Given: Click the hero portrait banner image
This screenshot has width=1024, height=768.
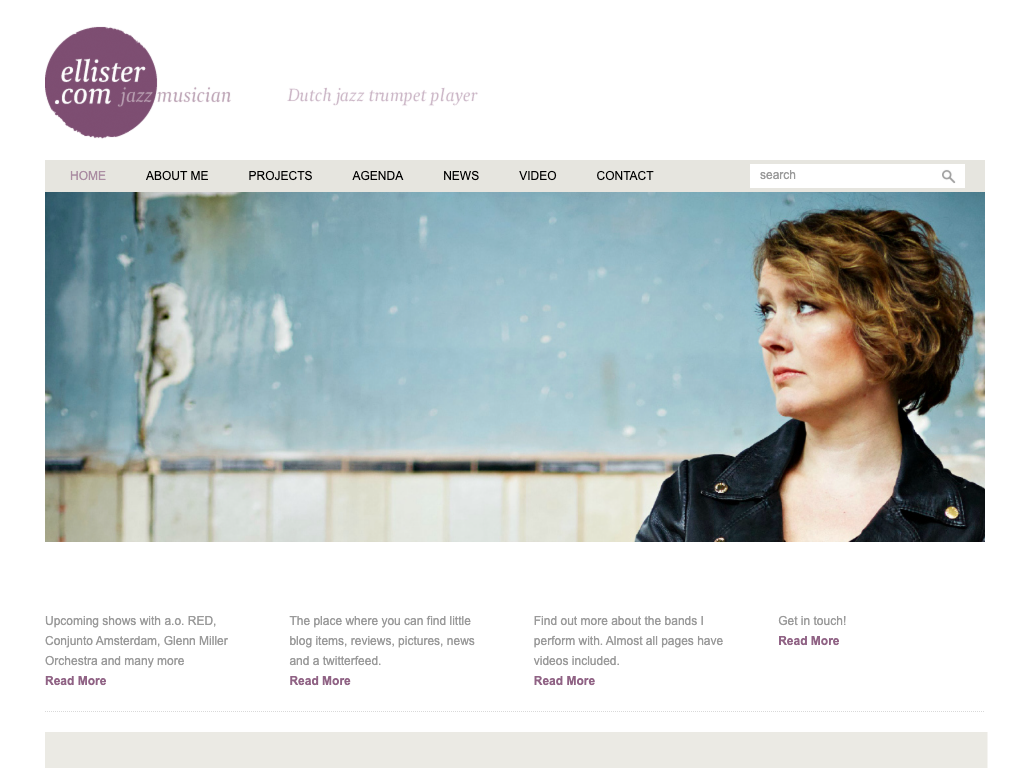Looking at the screenshot, I should point(515,366).
